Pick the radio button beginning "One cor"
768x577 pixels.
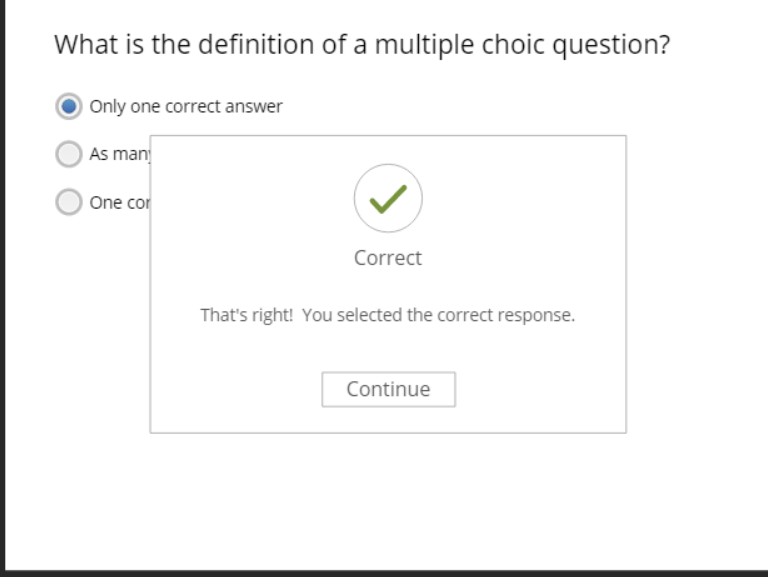pos(69,202)
